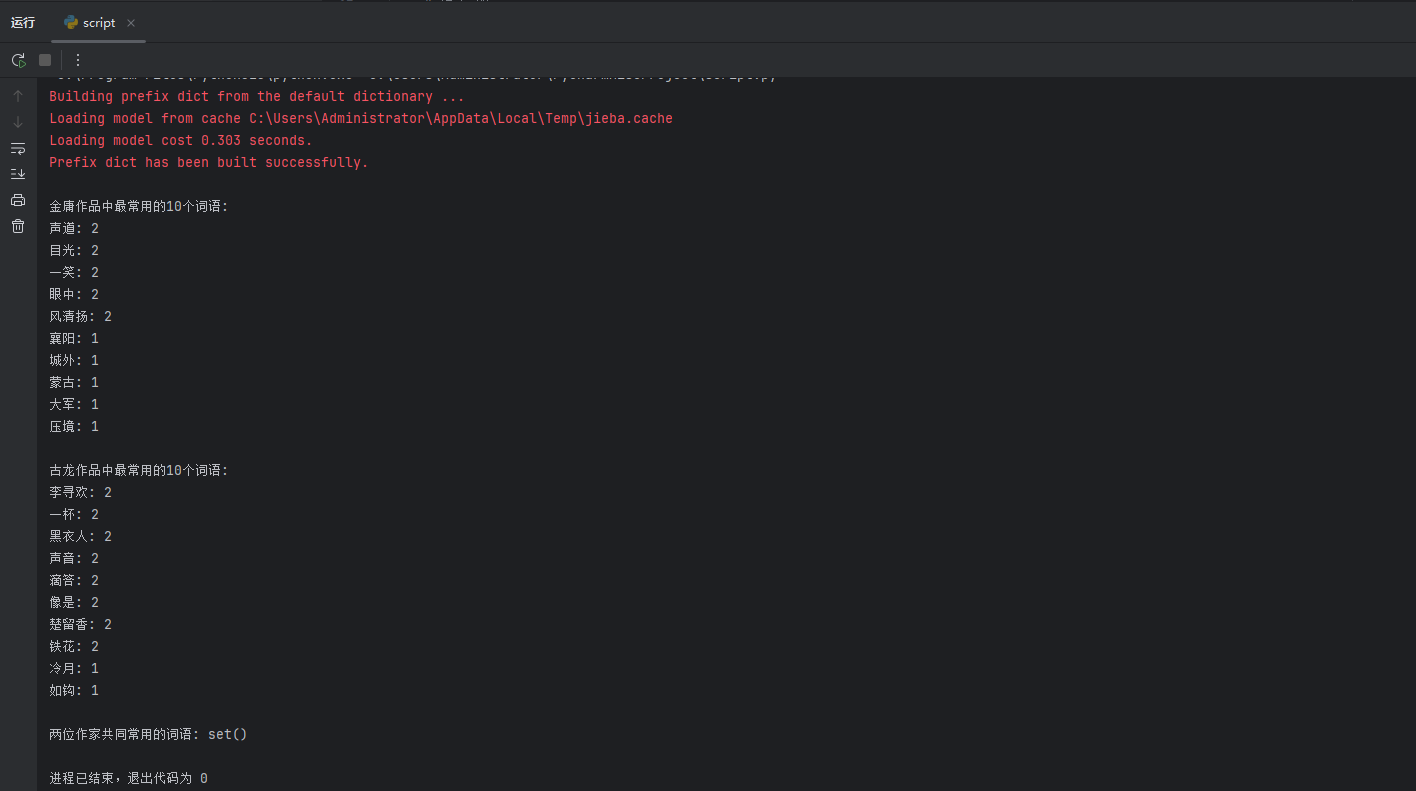
Task: Click the '古龙作品中最常用的10个词语' heading line
Action: pyautogui.click(x=138, y=470)
